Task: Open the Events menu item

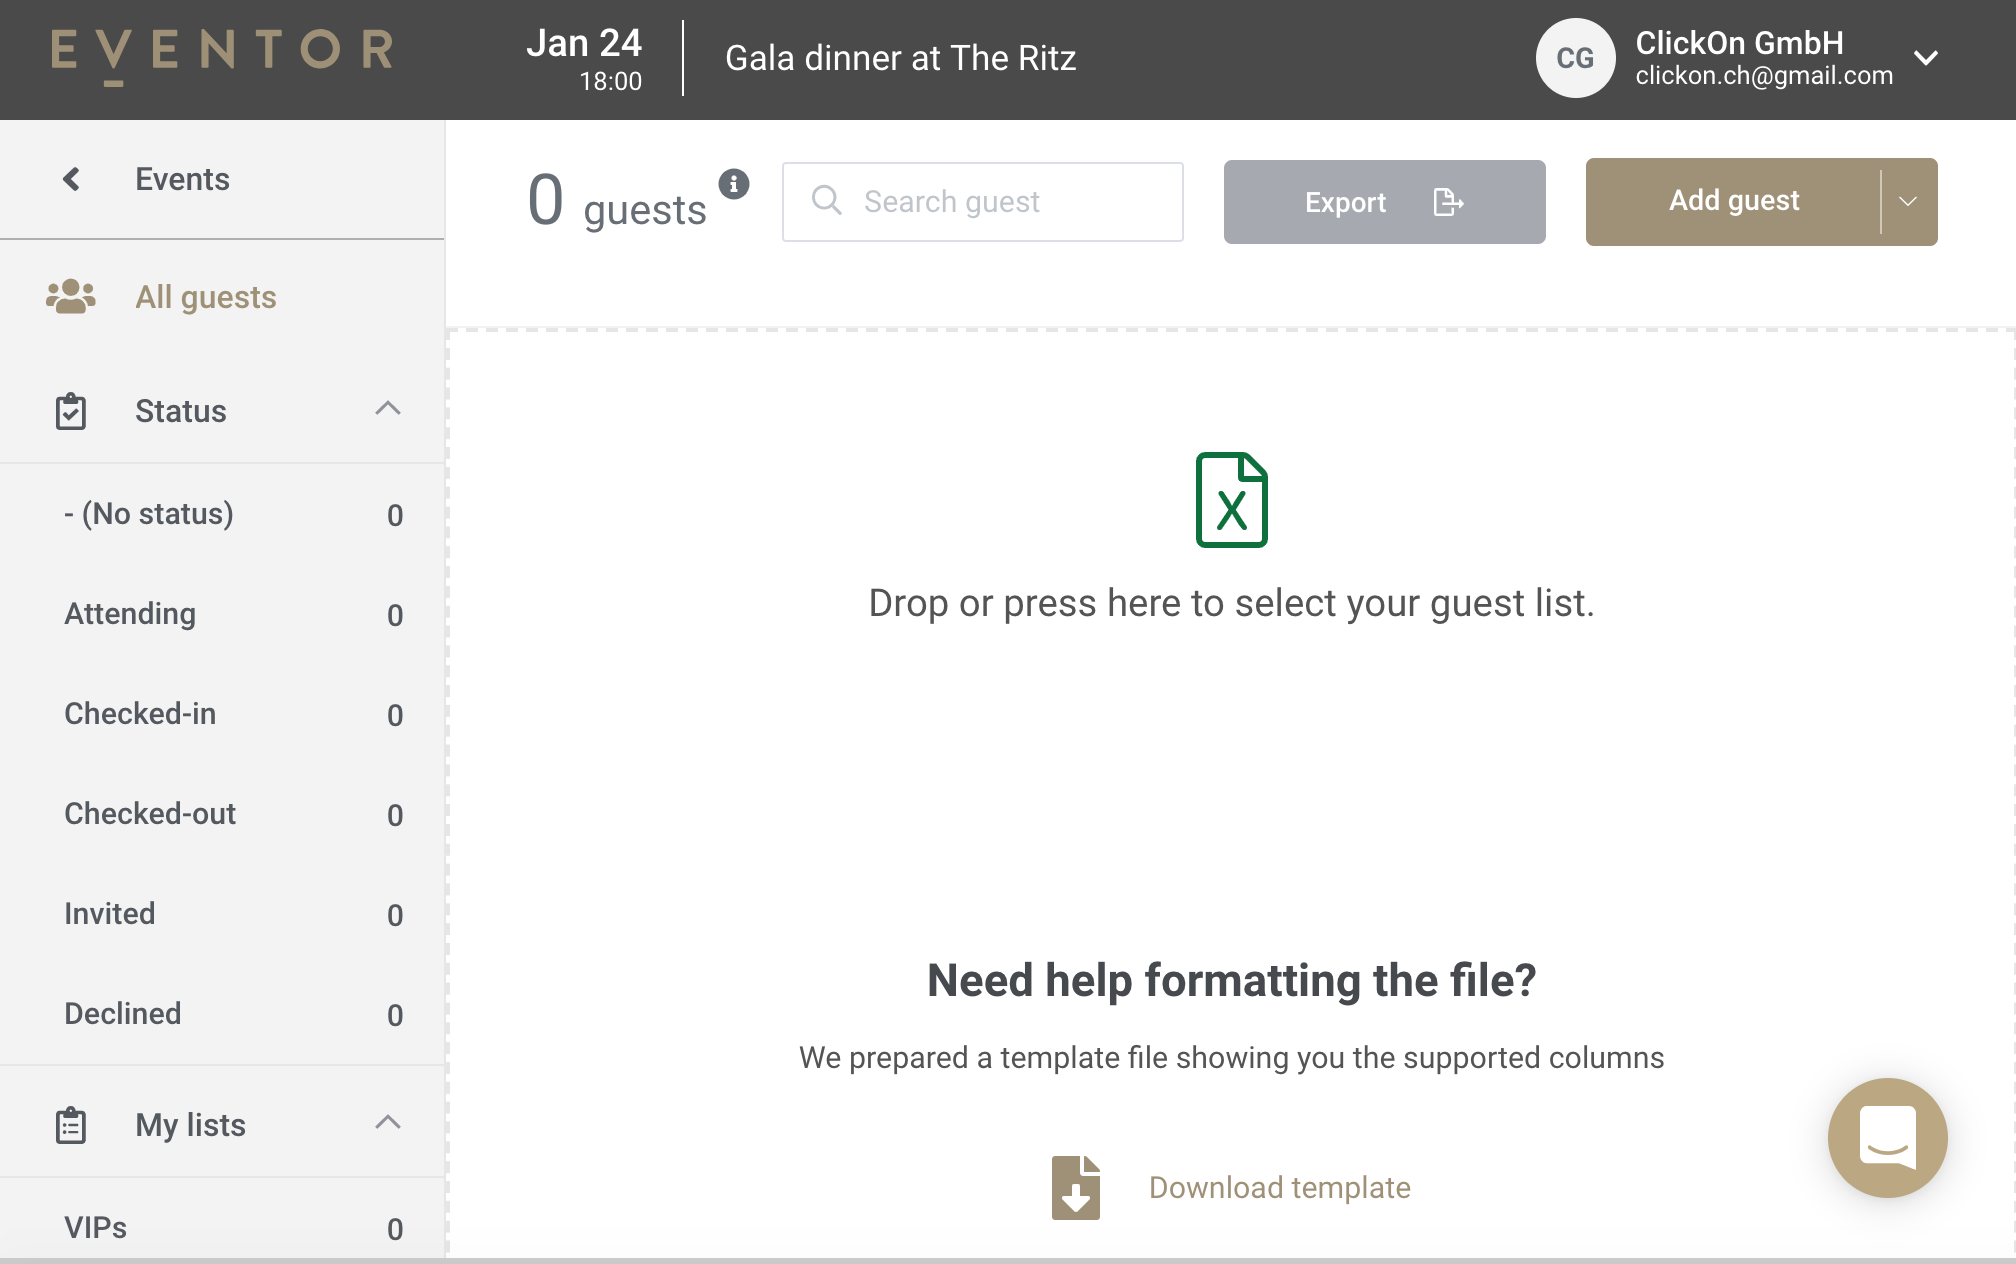Action: (222, 179)
